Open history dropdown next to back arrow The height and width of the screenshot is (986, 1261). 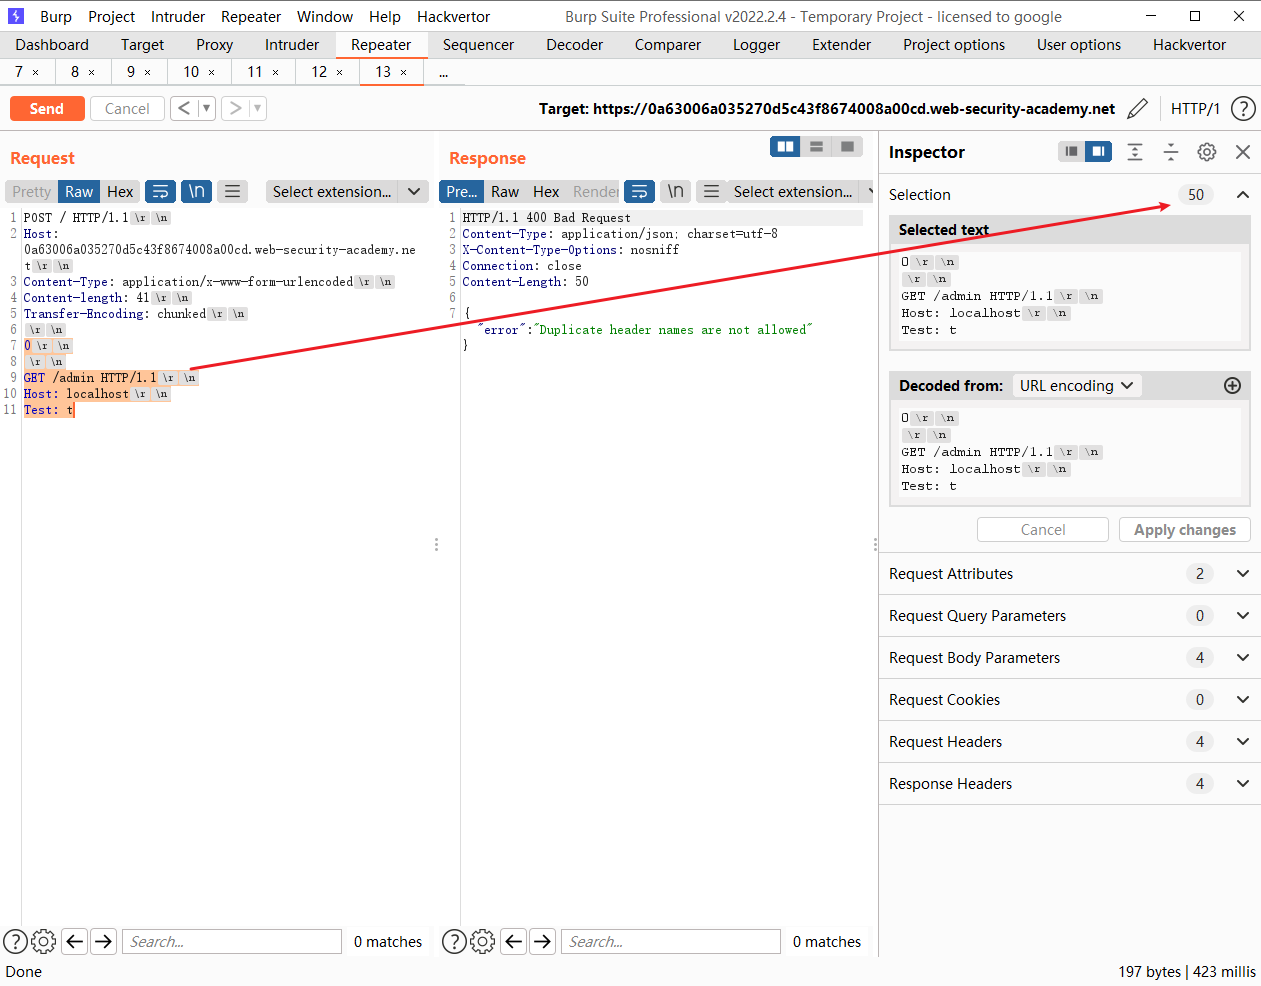point(206,108)
